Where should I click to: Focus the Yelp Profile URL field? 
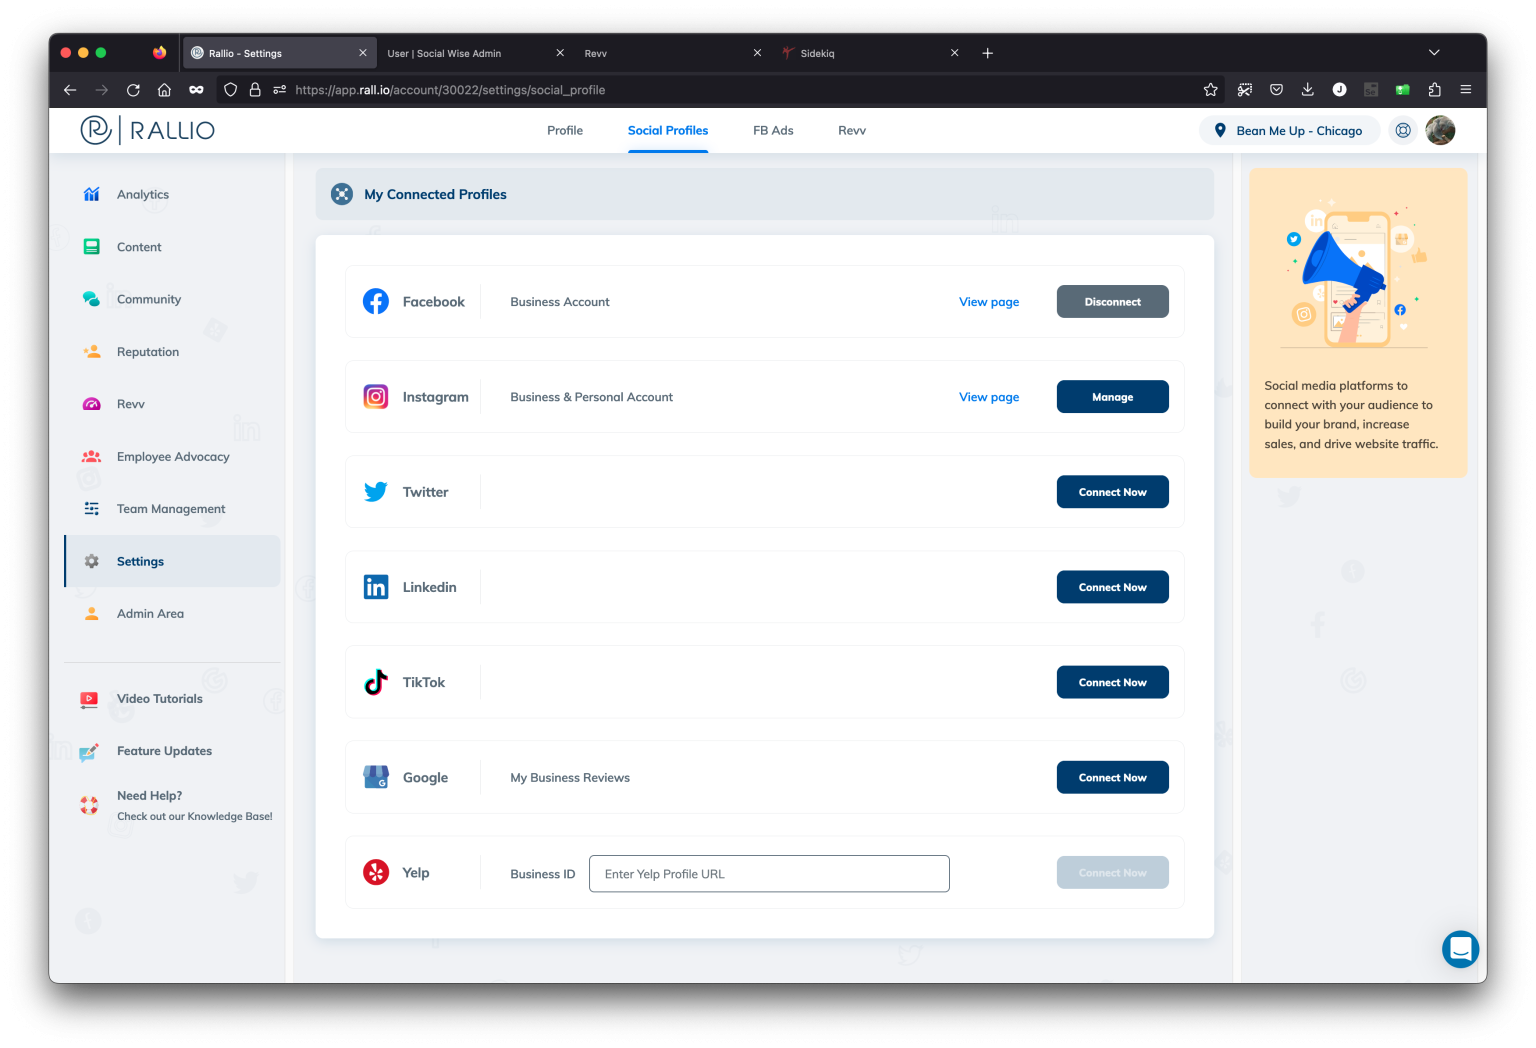(768, 874)
